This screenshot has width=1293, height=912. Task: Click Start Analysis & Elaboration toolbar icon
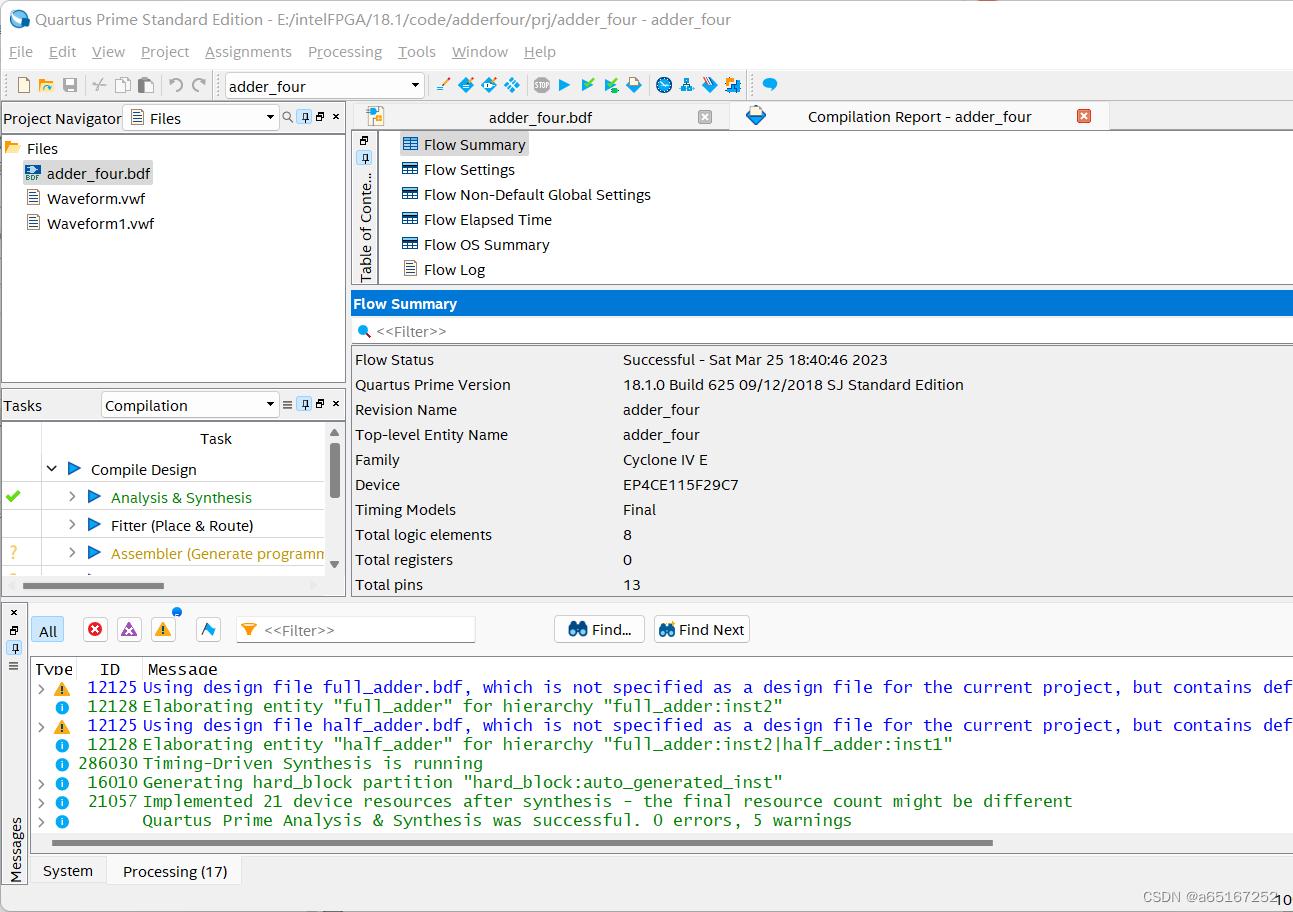point(588,85)
